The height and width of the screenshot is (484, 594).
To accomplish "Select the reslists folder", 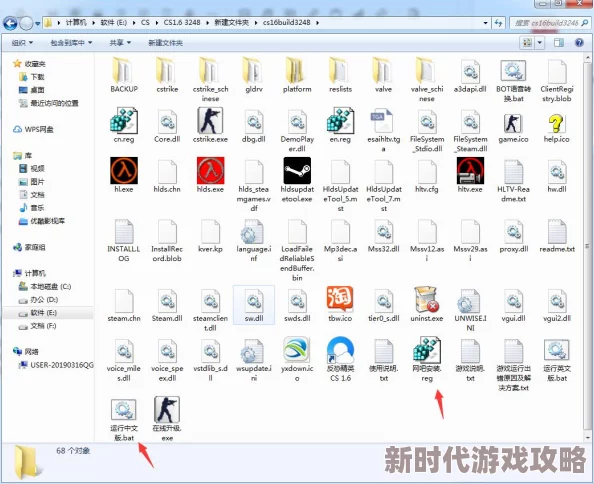I will 340,75.
